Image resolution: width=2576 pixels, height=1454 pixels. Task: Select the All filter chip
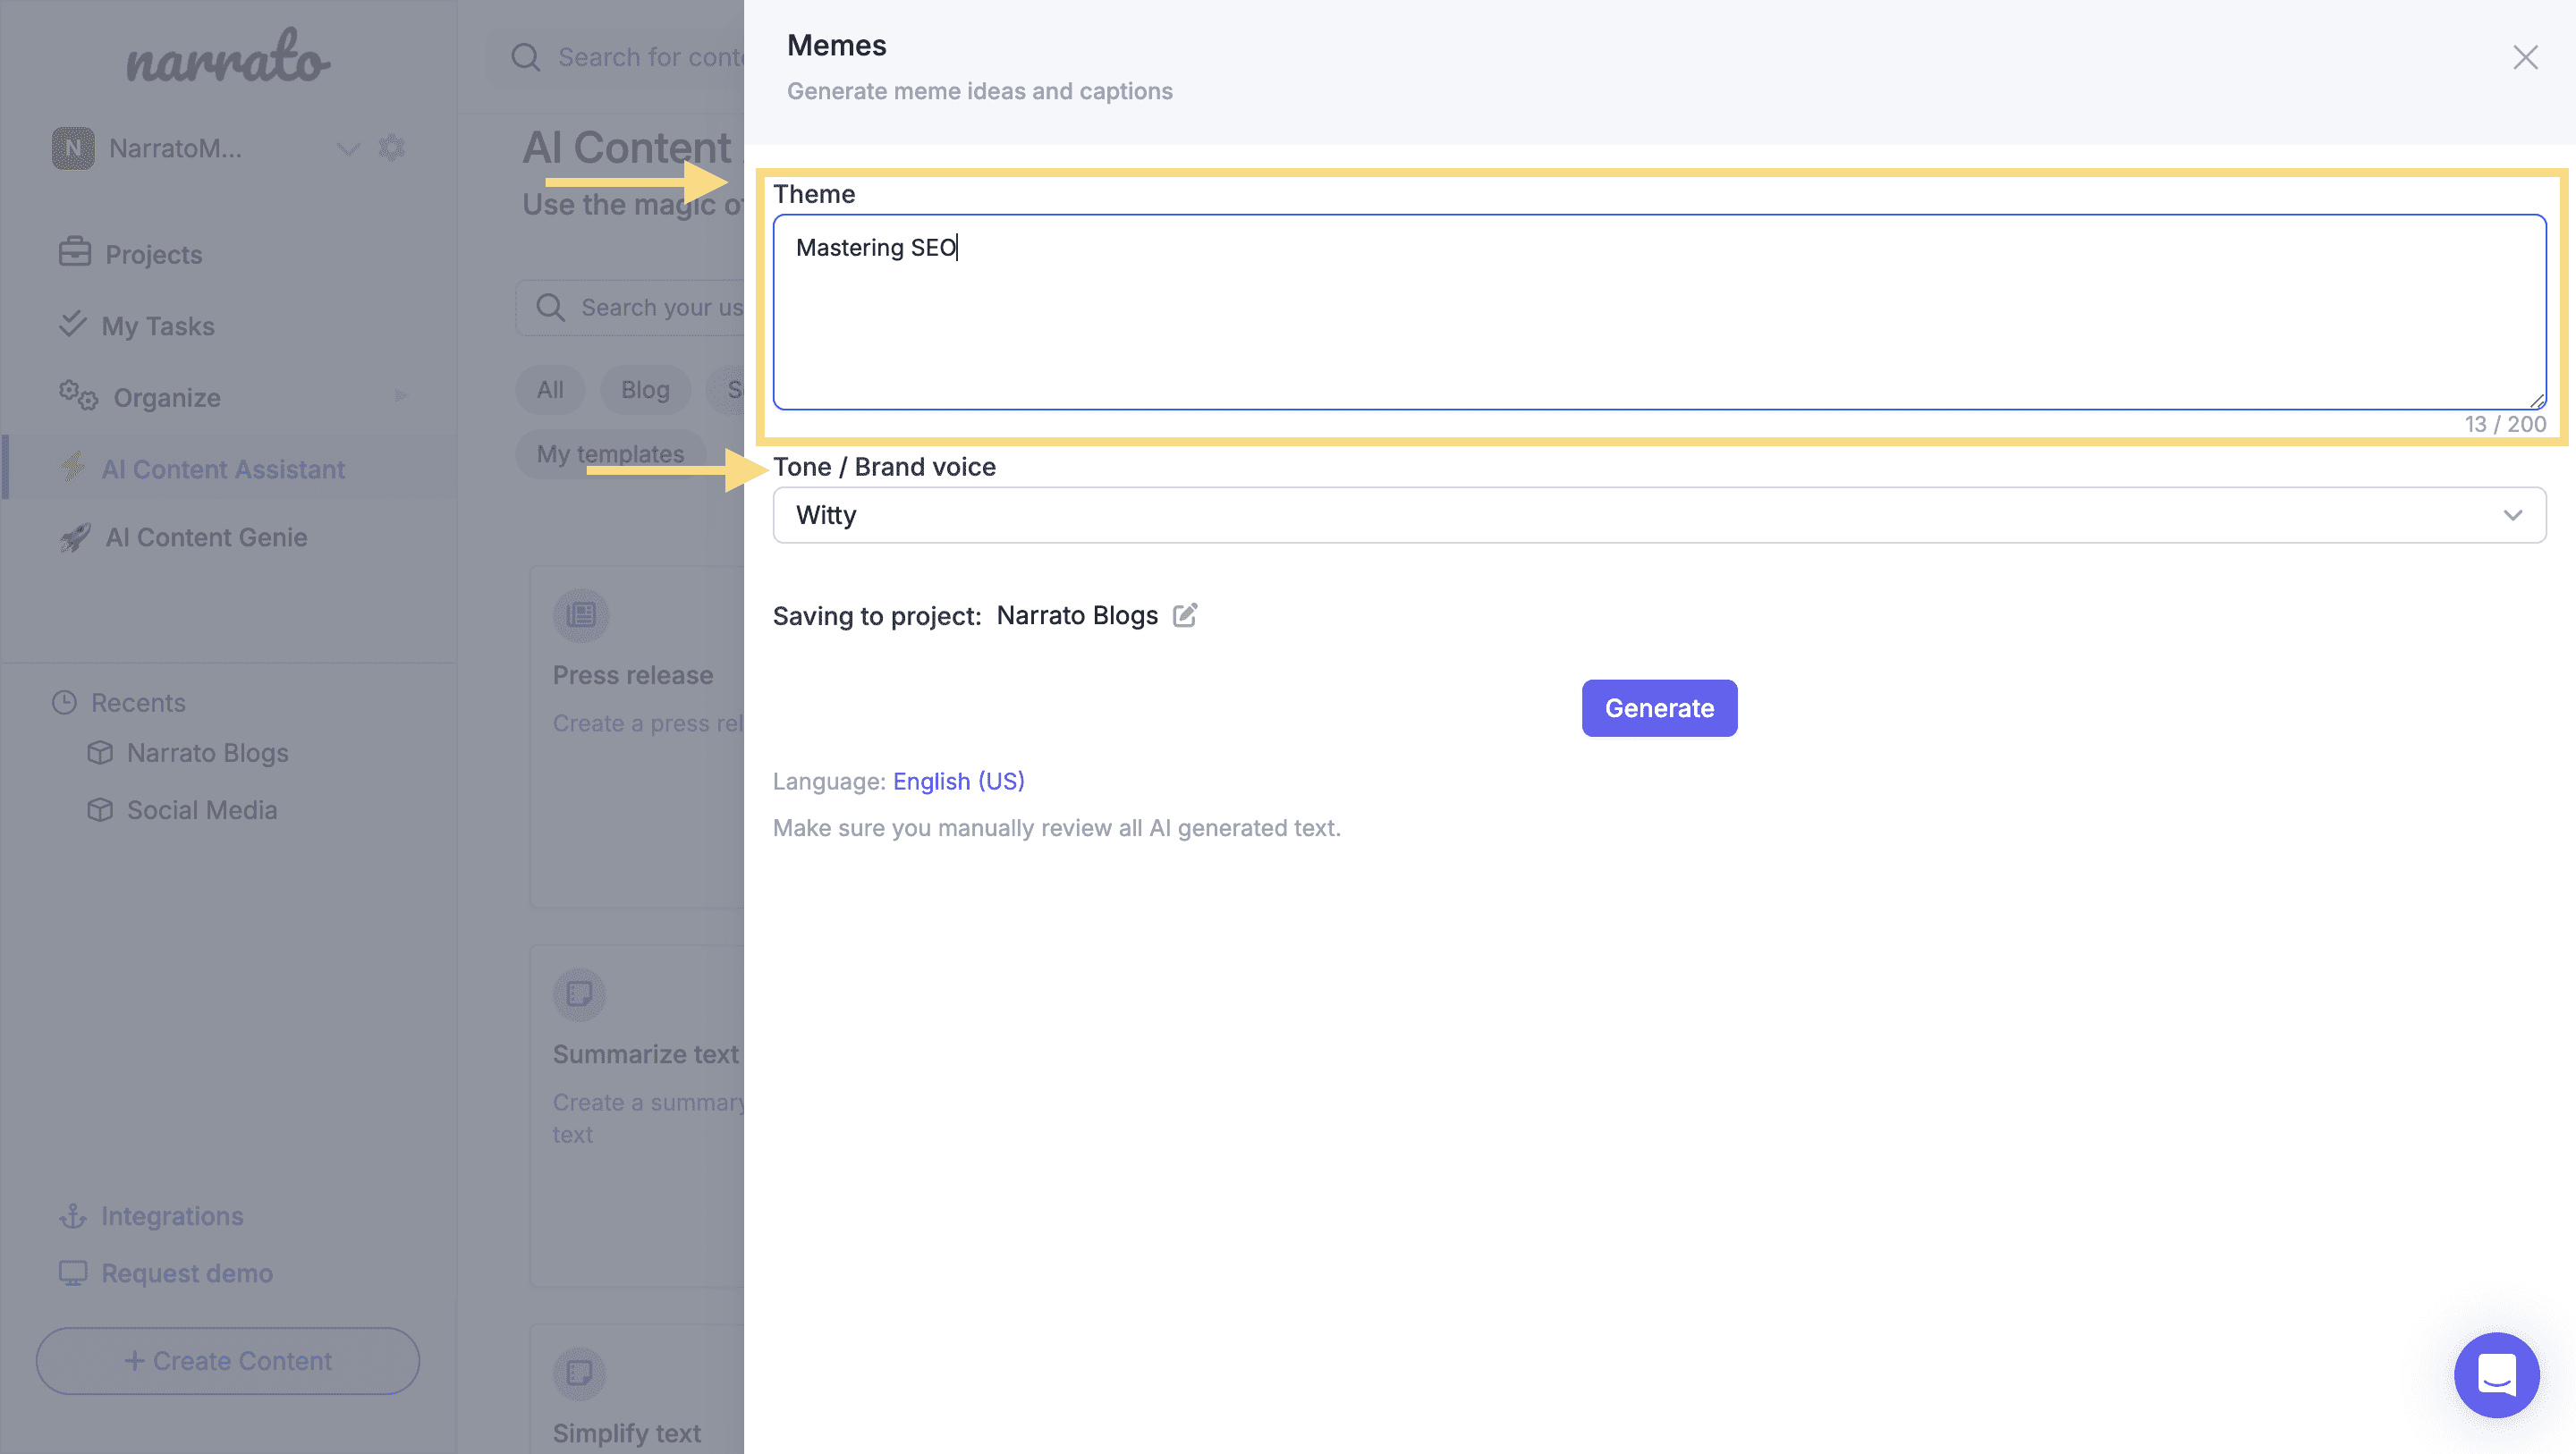pos(550,390)
